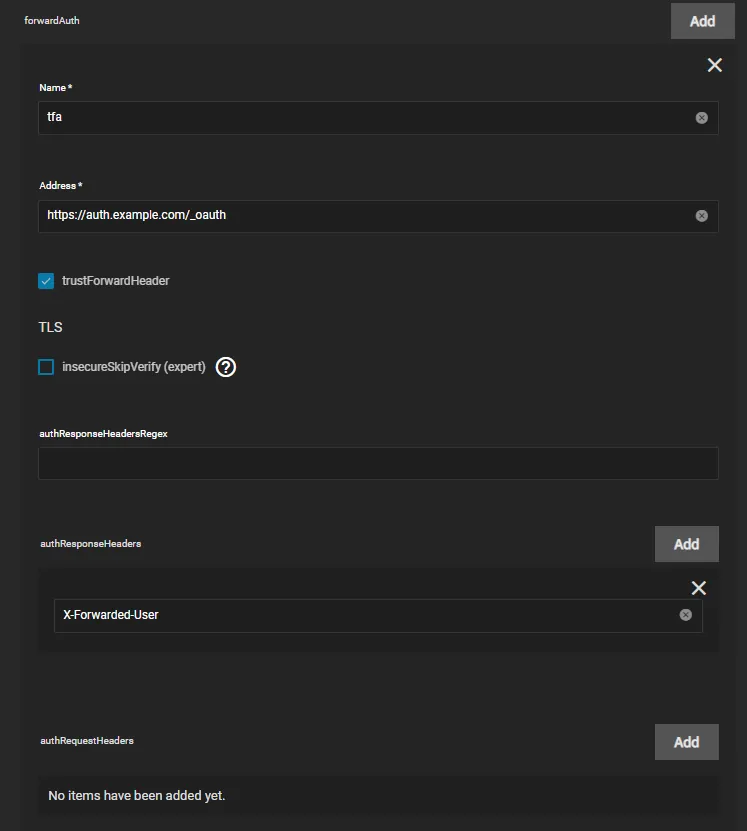
Task: Uncheck the trustForwardHeader checkbox
Action: [x=46, y=281]
